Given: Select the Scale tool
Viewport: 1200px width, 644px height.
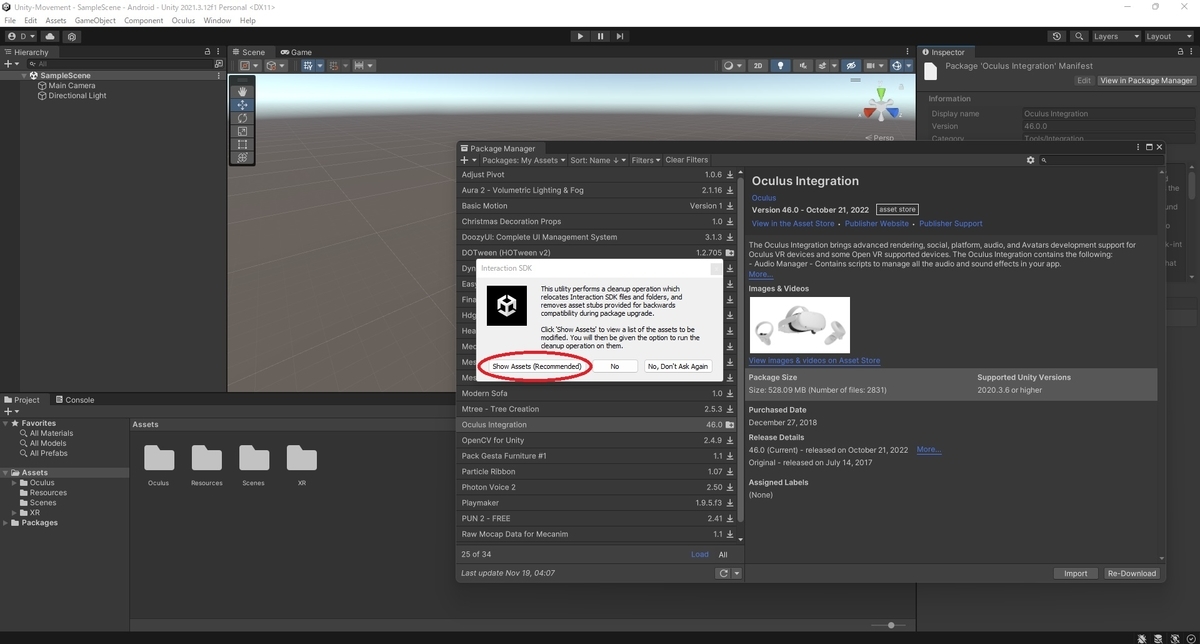Looking at the screenshot, I should point(242,131).
